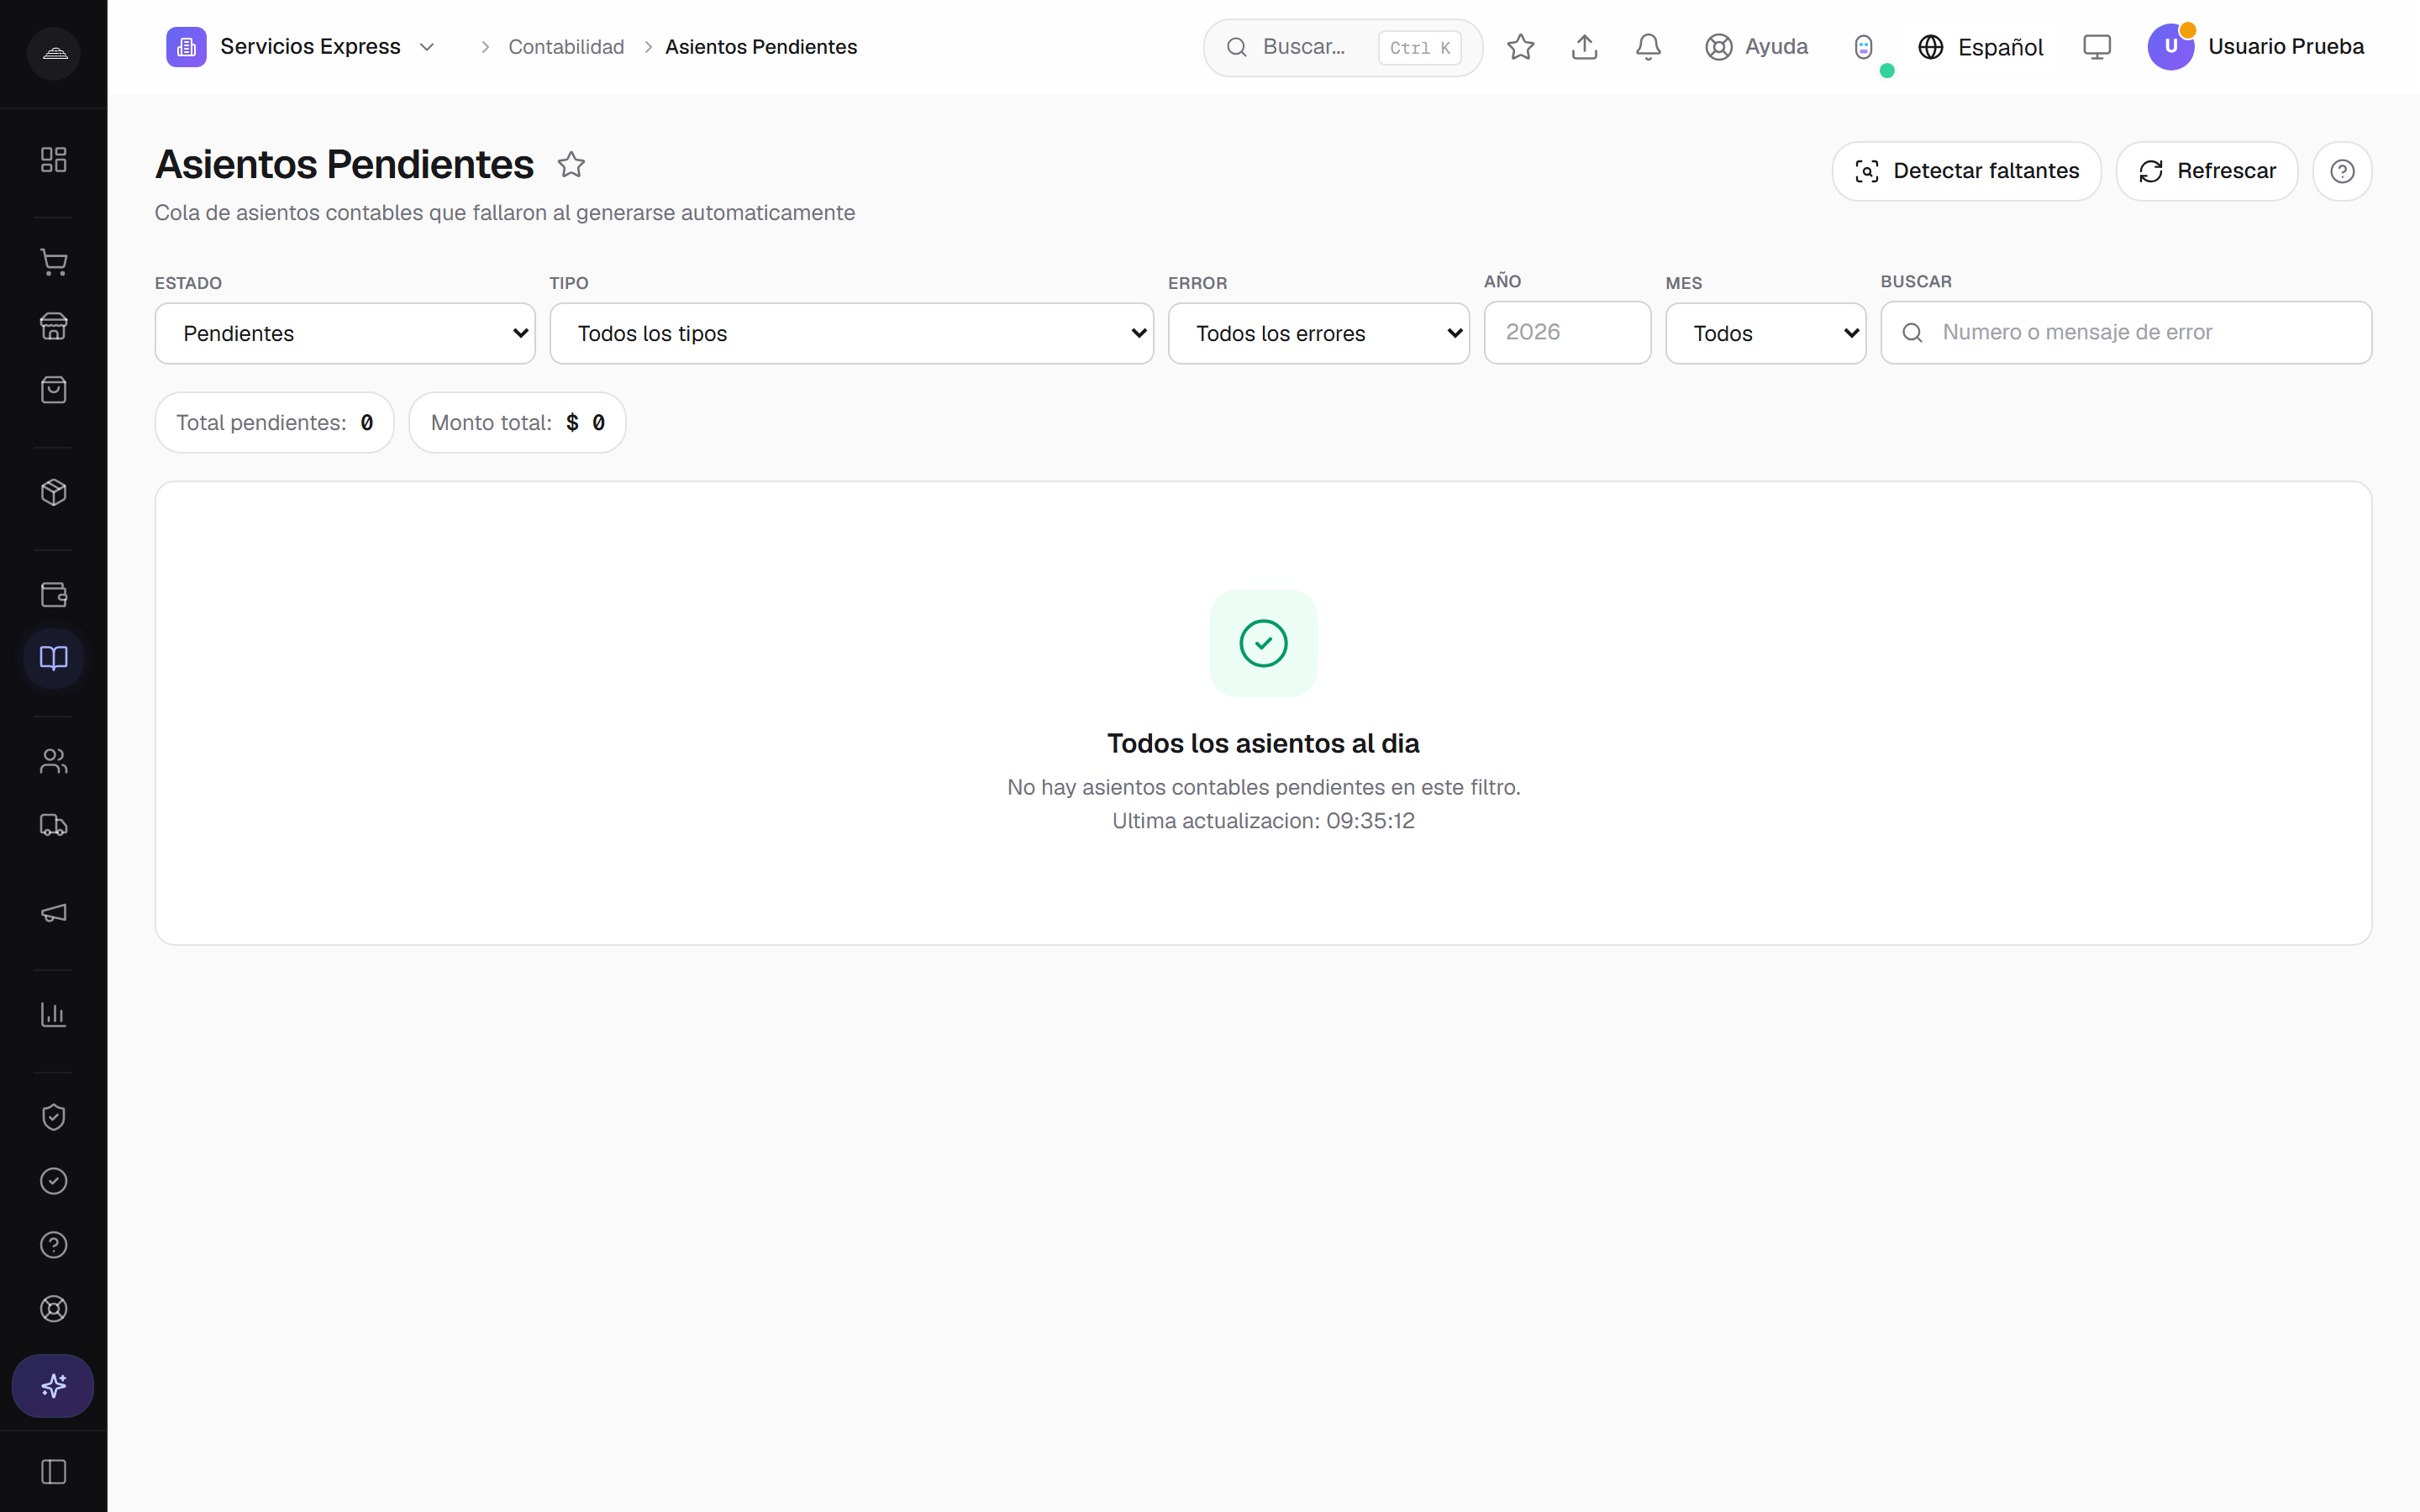Click the Total pendientes counter chip

[274, 422]
